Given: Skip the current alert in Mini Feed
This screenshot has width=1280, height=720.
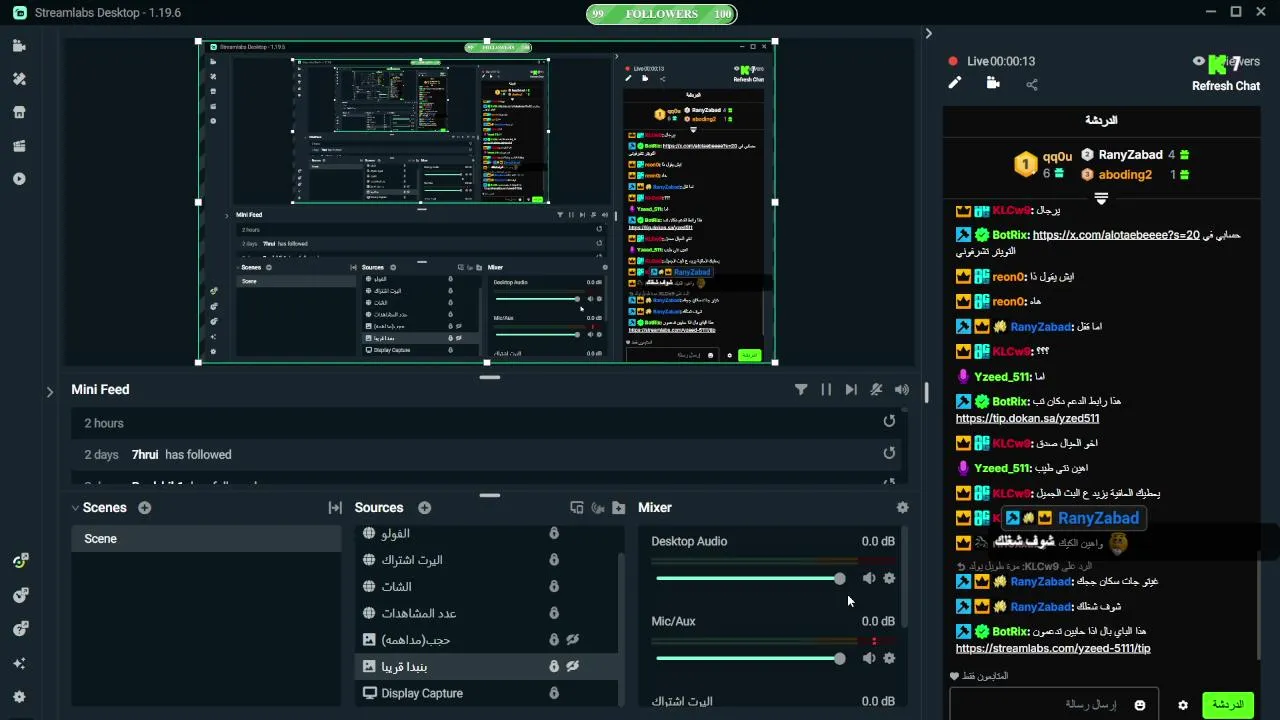Looking at the screenshot, I should [x=851, y=390].
